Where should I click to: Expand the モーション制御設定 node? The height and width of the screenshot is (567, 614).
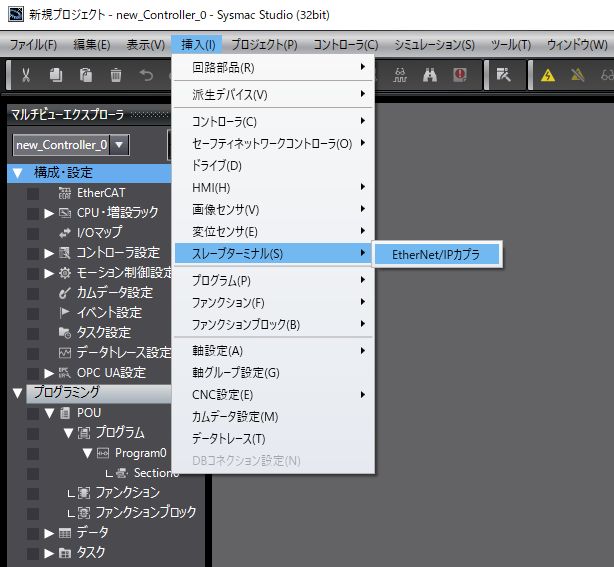pos(49,273)
